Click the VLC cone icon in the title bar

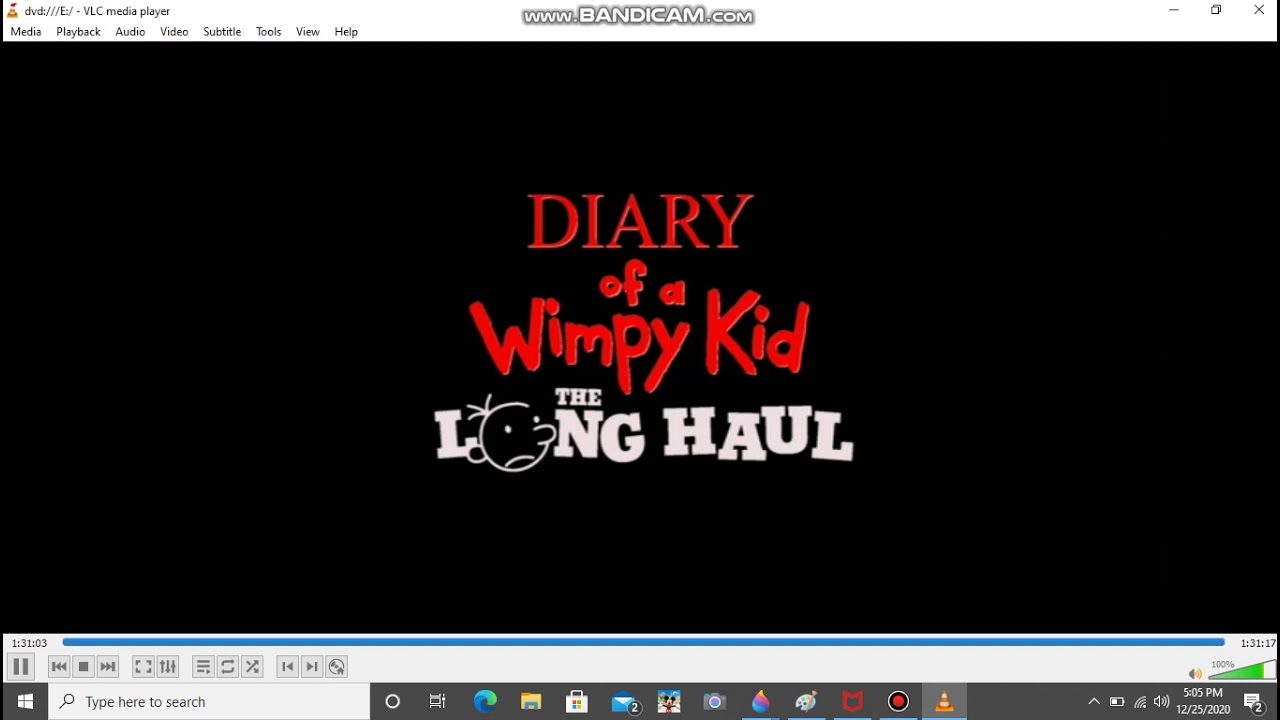(x=12, y=11)
